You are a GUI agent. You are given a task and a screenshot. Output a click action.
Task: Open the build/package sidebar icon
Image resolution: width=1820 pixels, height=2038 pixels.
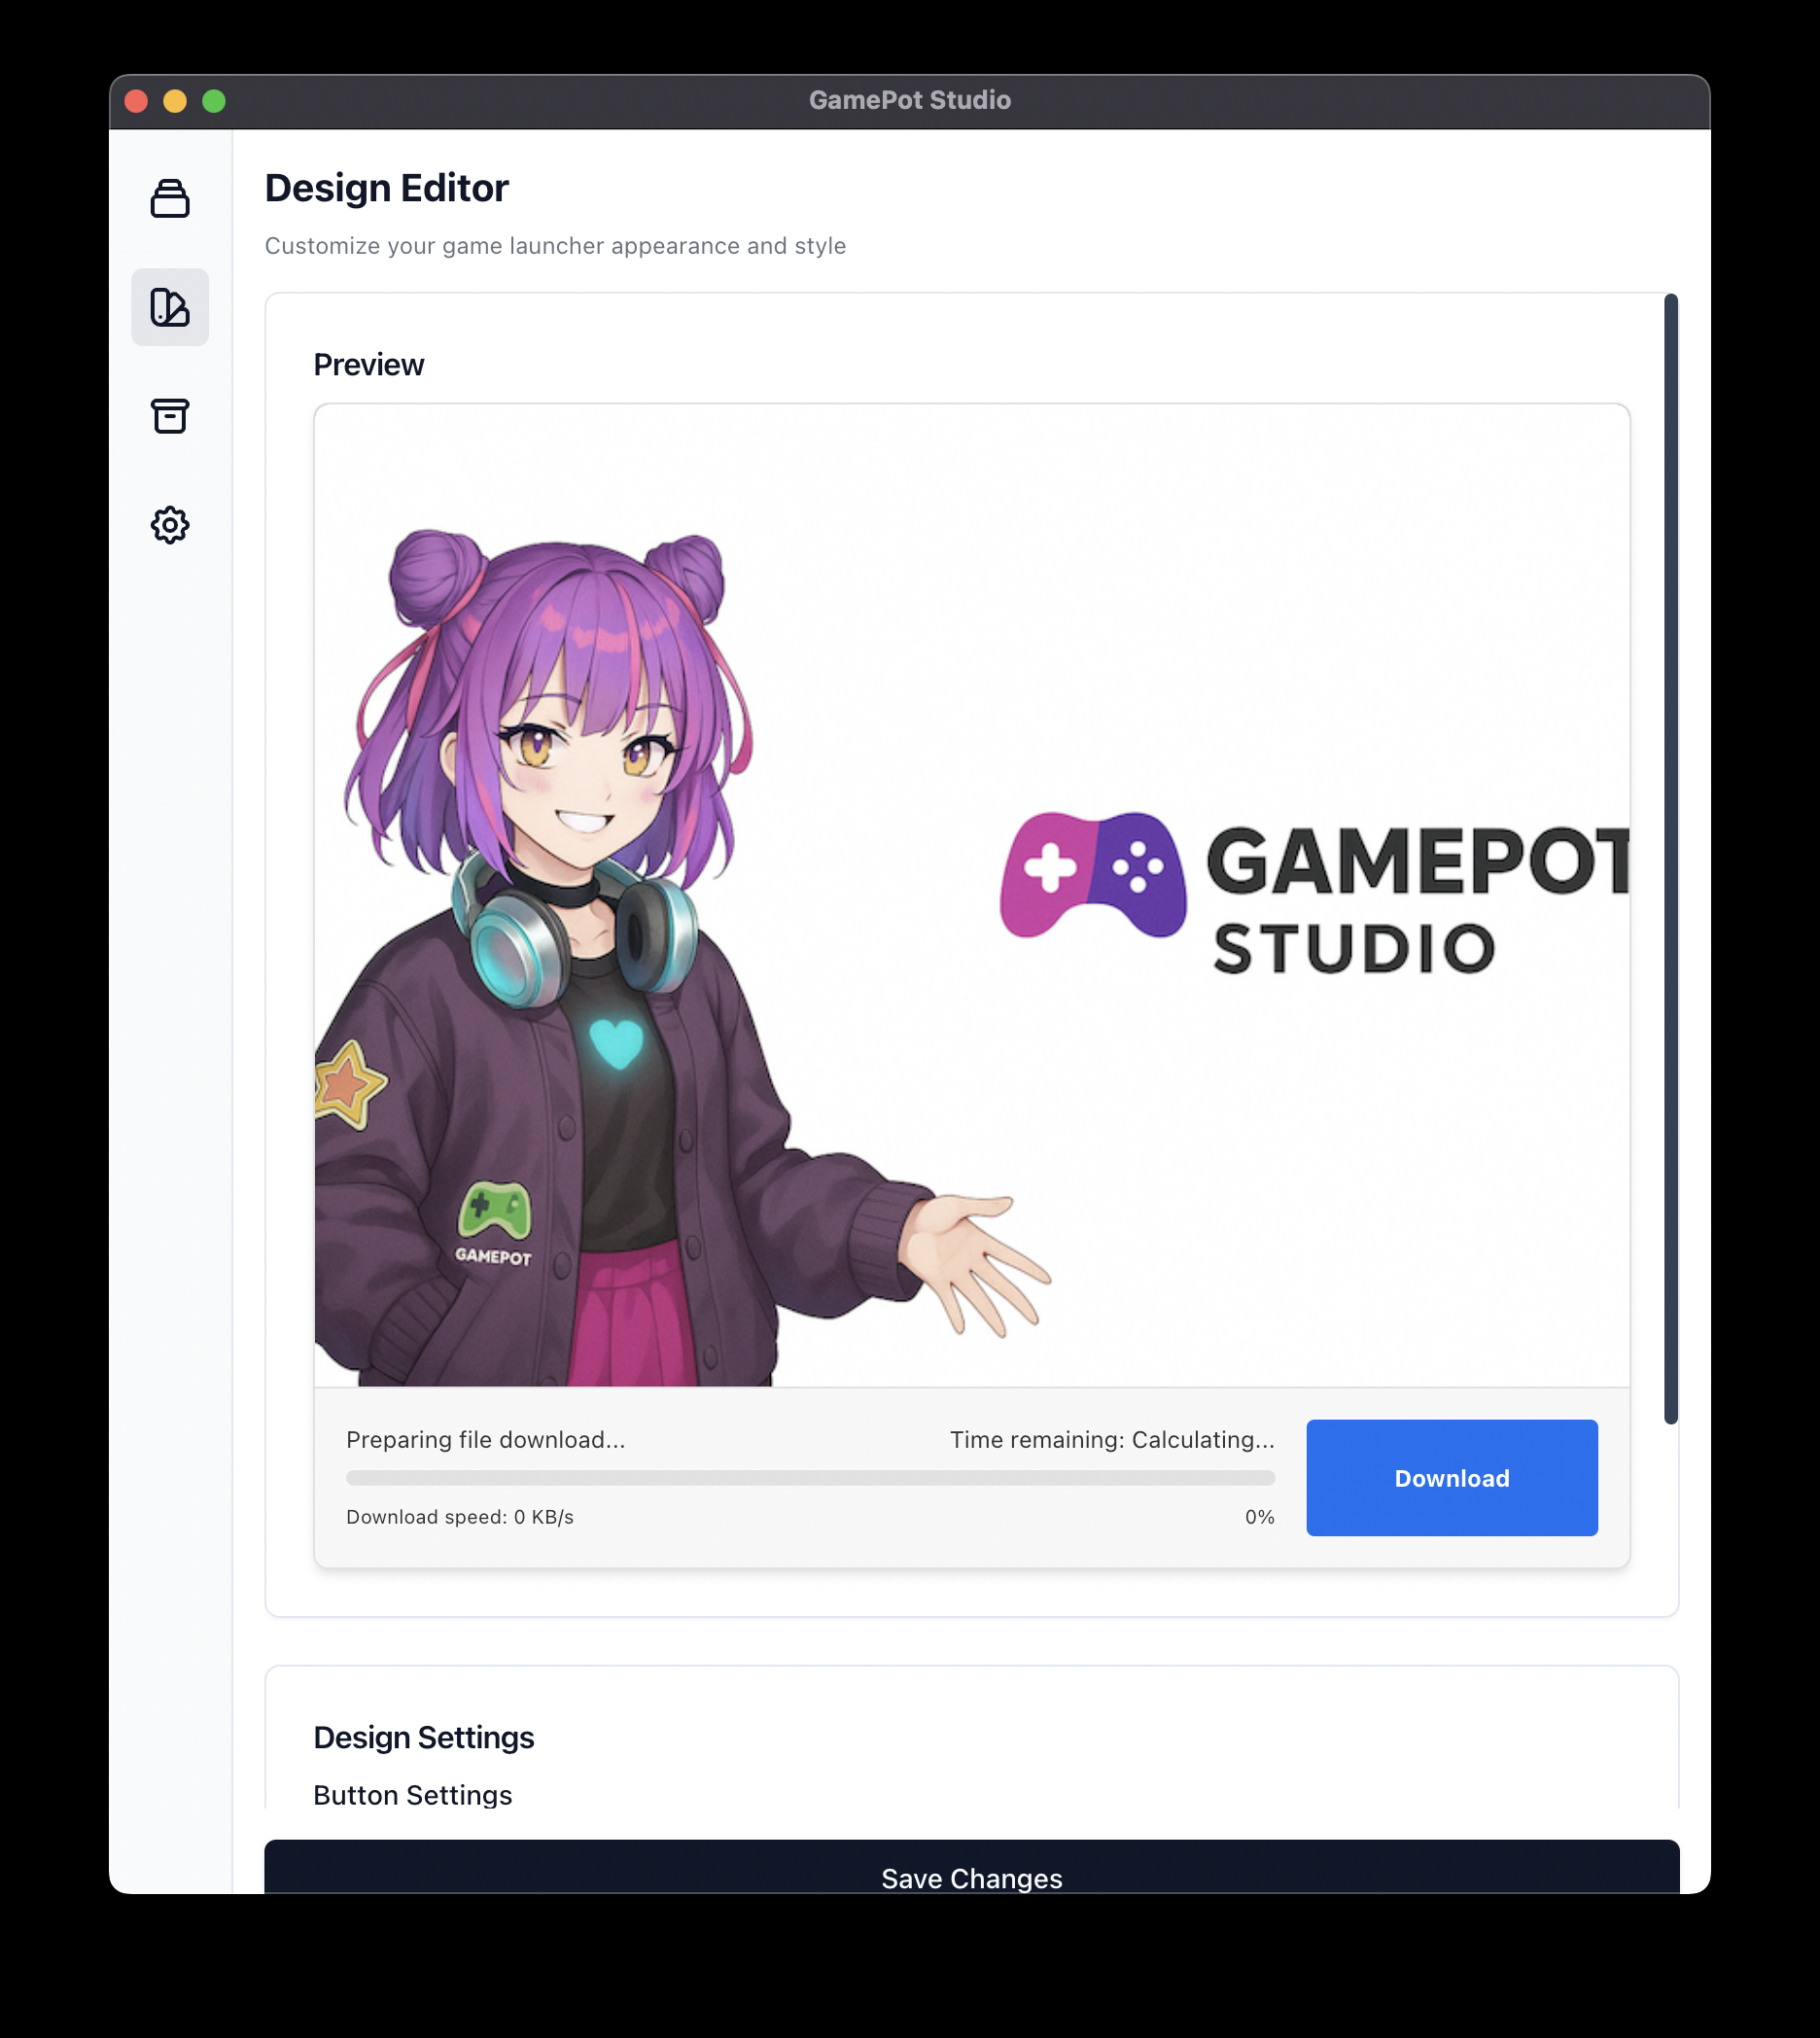click(x=170, y=198)
